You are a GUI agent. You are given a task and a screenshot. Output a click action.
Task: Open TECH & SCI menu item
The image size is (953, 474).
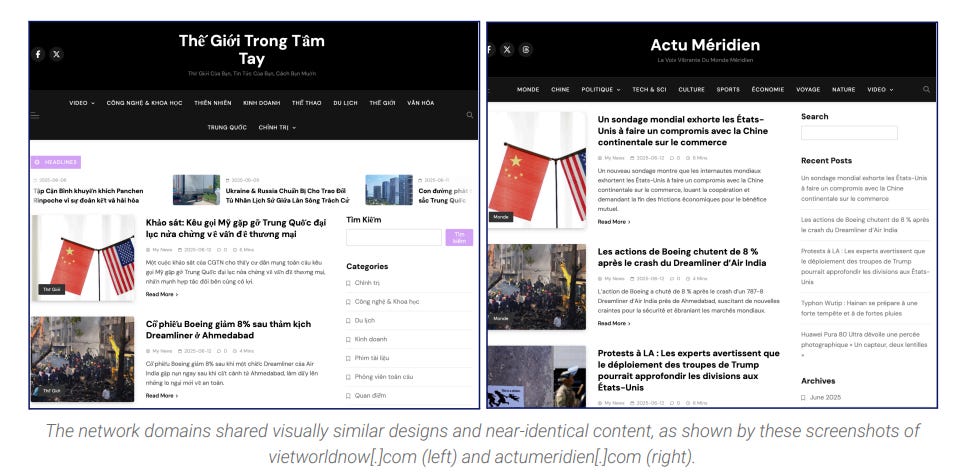(x=649, y=89)
